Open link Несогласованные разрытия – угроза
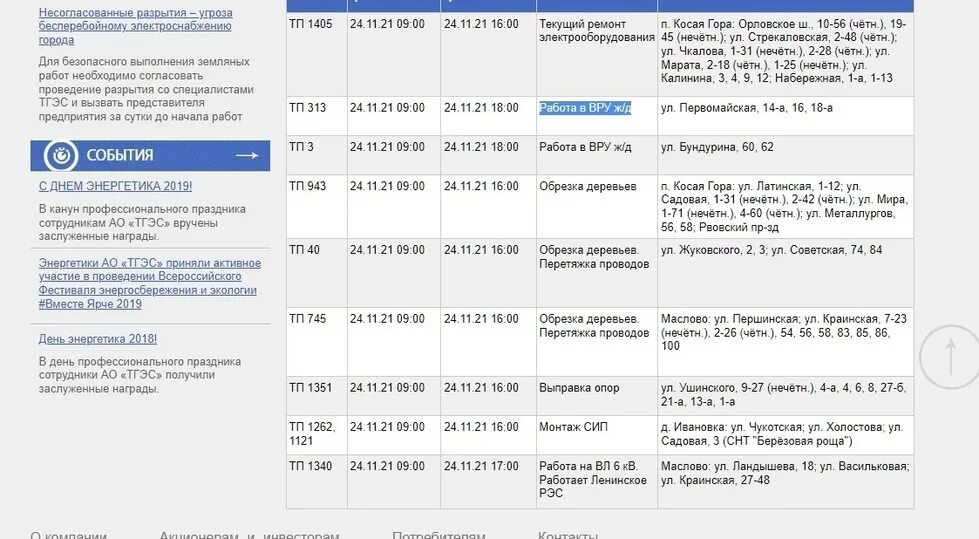The height and width of the screenshot is (539, 979). click(x=135, y=26)
